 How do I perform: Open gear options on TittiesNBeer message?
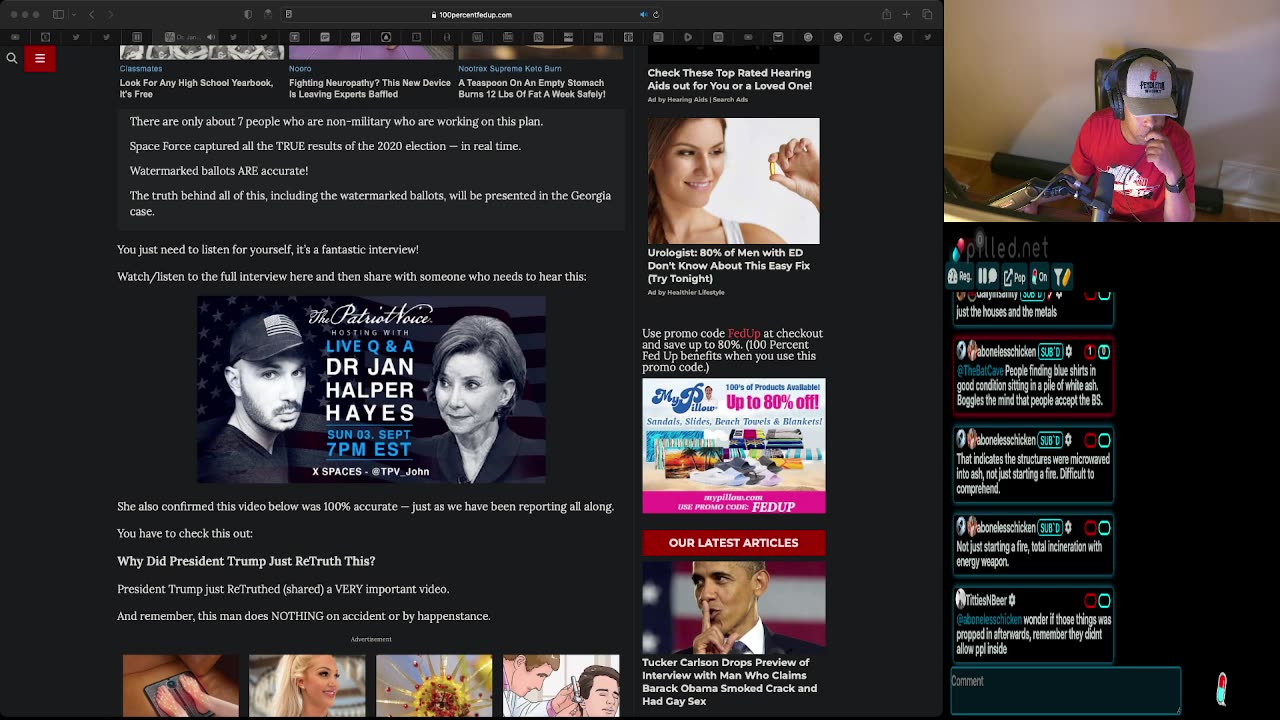click(x=1012, y=600)
